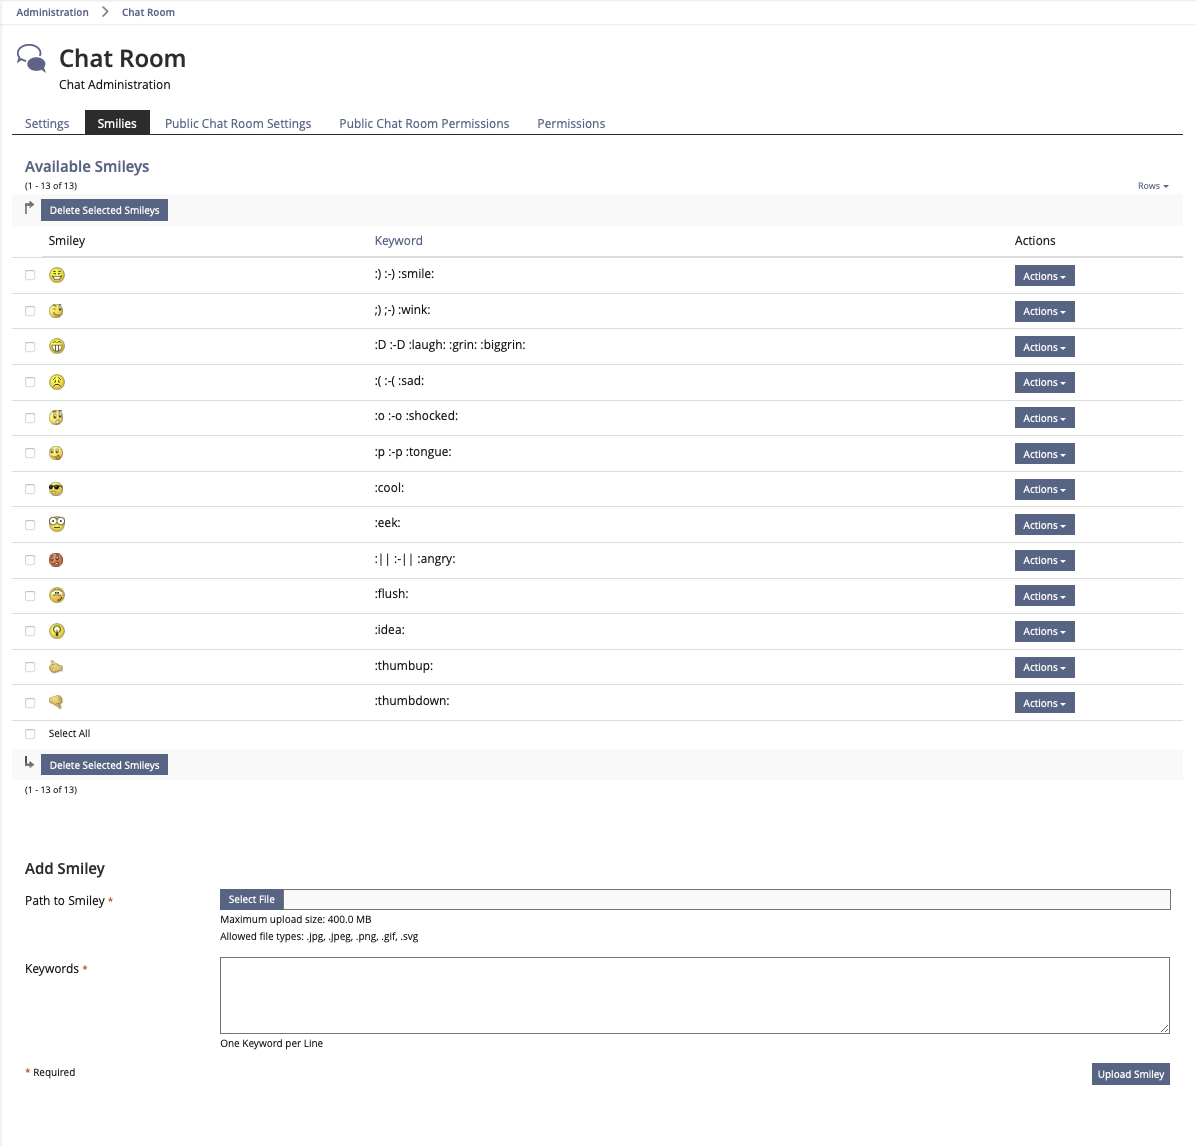The height and width of the screenshot is (1146, 1196).
Task: Click the smile emoticon image
Action: point(57,275)
